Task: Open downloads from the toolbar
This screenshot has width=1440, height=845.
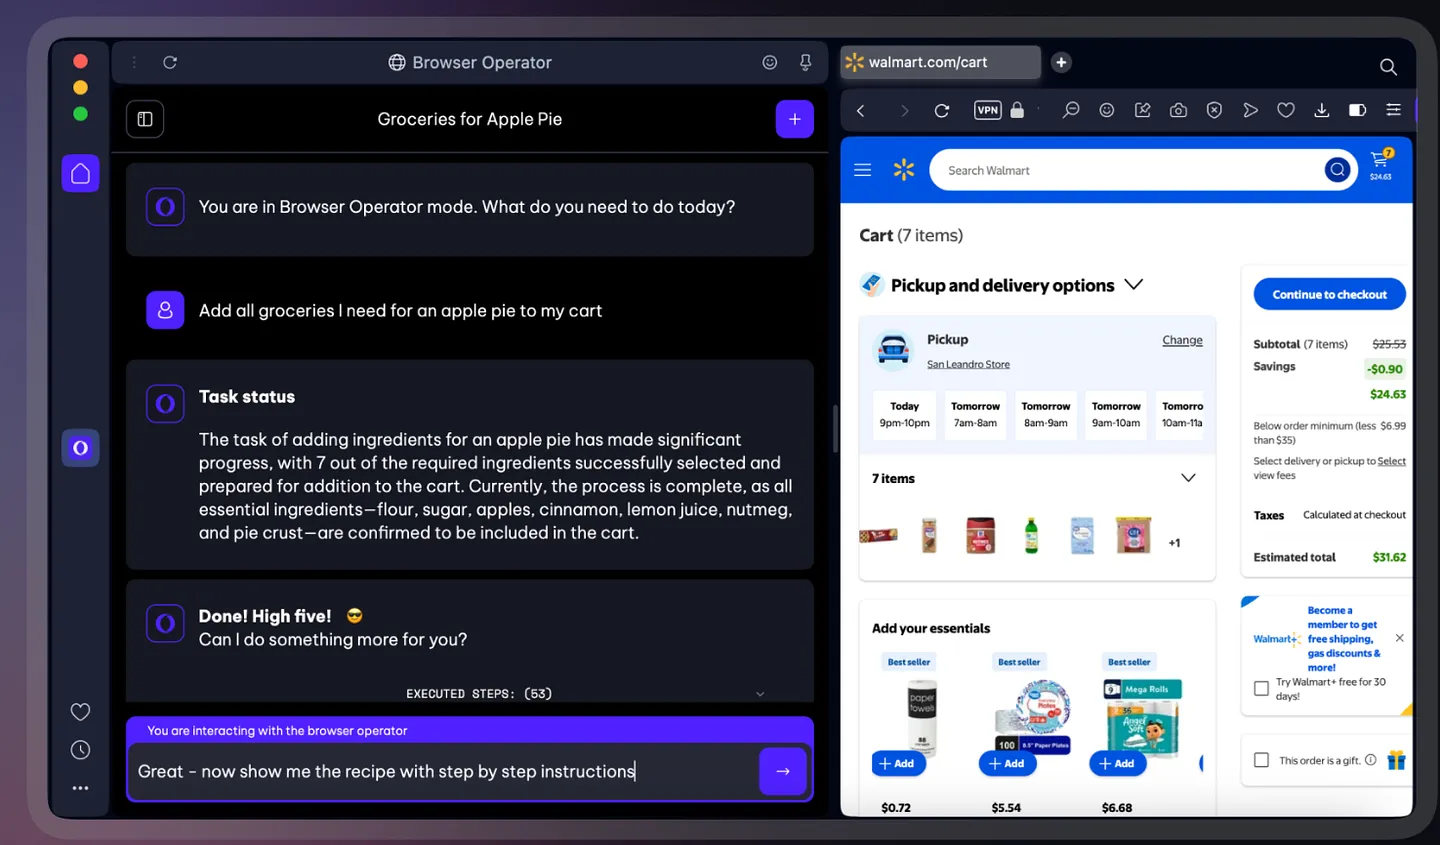Action: pos(1321,111)
